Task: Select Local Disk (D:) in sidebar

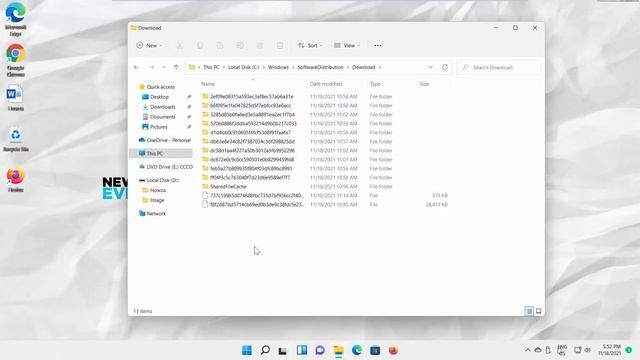Action: coord(162,180)
